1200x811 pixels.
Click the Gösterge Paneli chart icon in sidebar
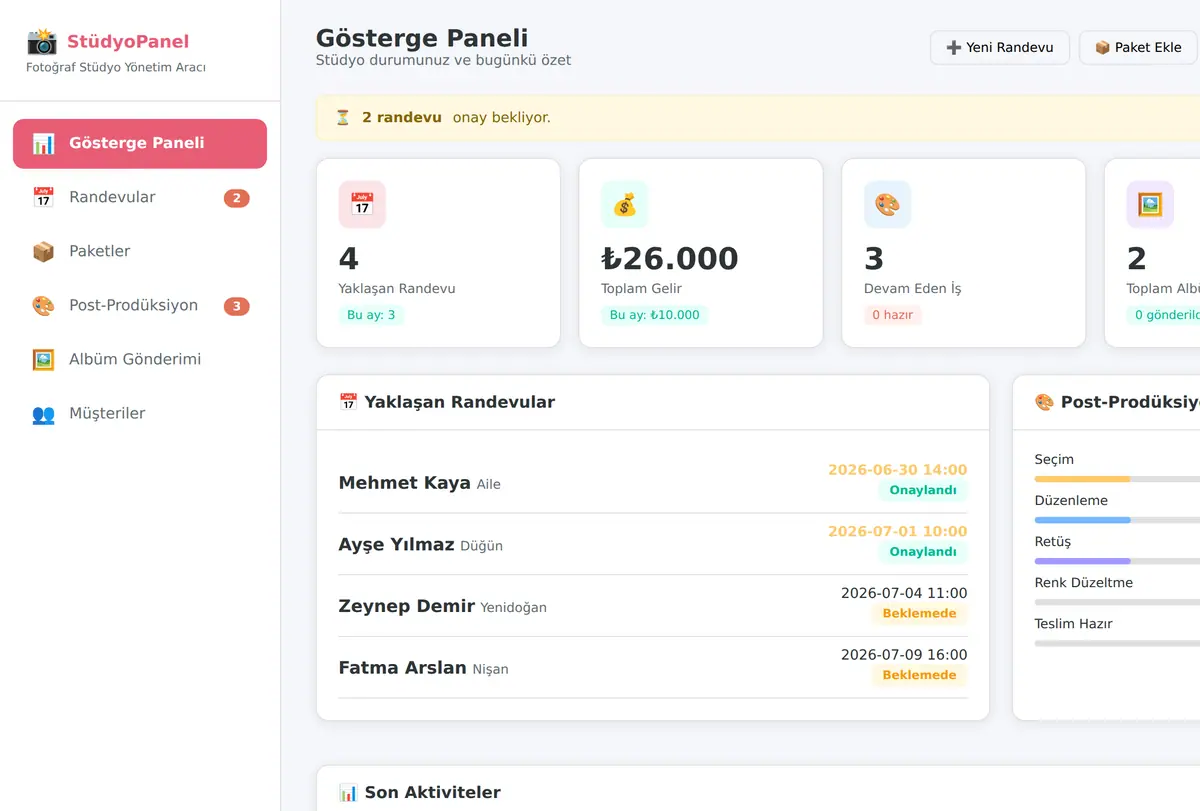point(43,143)
